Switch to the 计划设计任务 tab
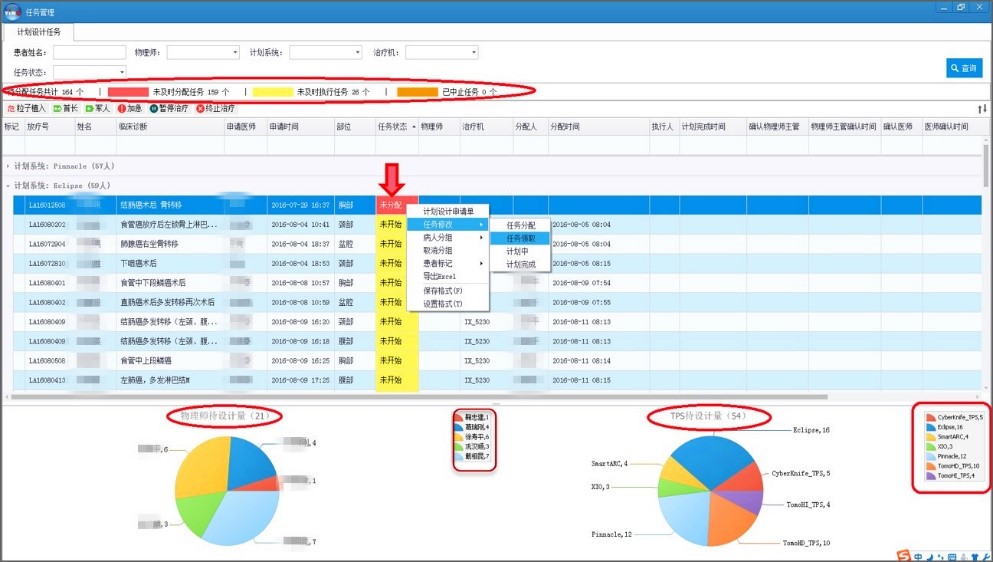Image resolution: width=993 pixels, height=562 pixels. pos(45,32)
